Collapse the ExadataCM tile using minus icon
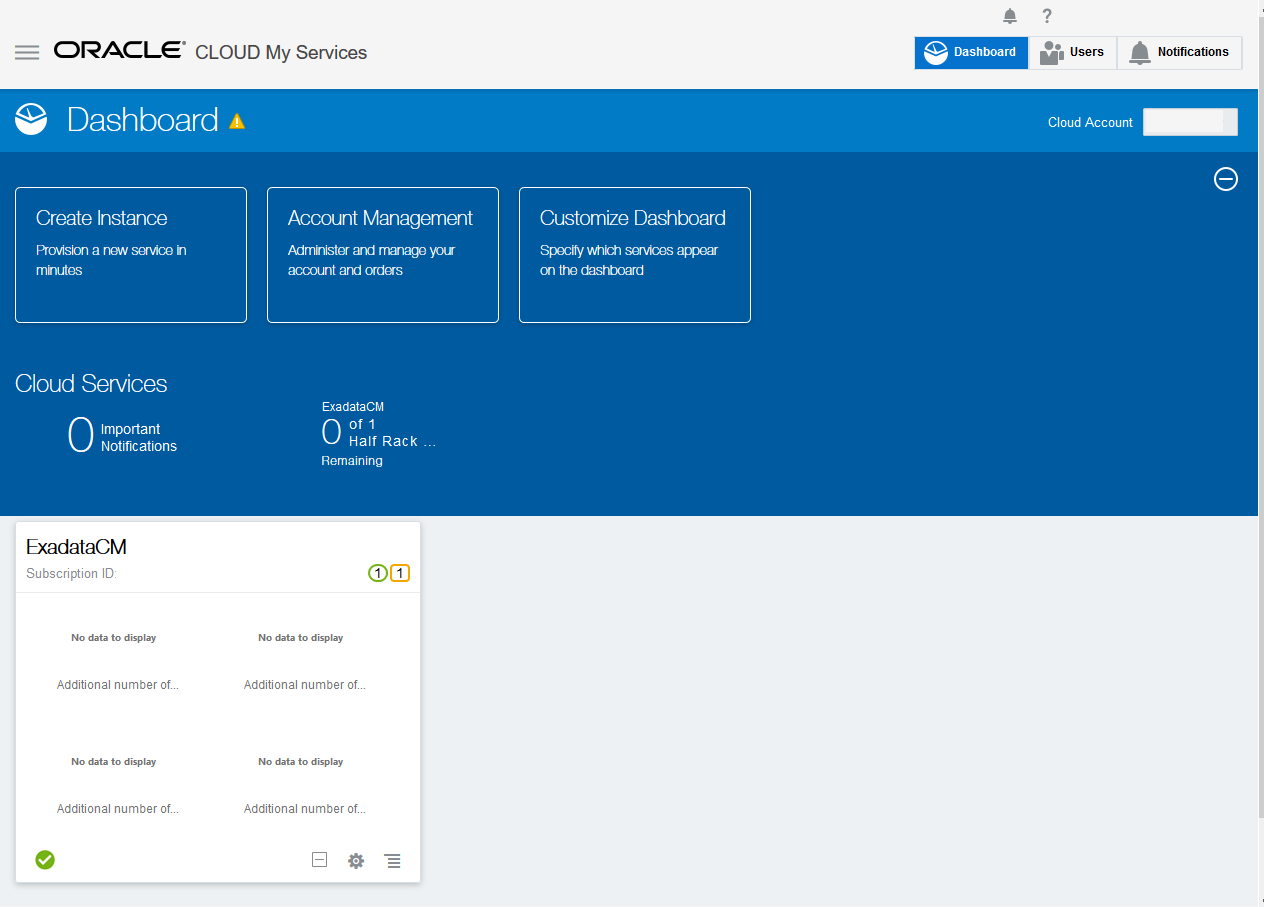 tap(319, 859)
